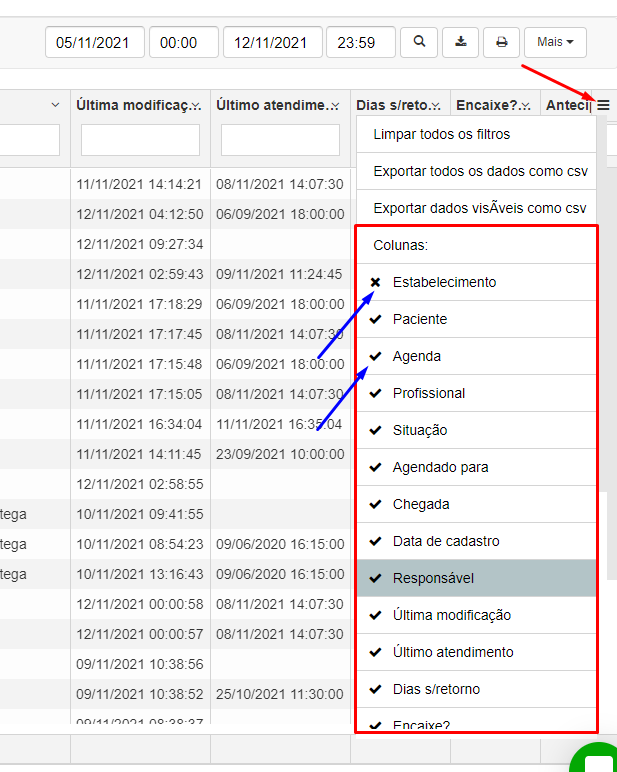Toggle the Profissional column

(x=476, y=393)
